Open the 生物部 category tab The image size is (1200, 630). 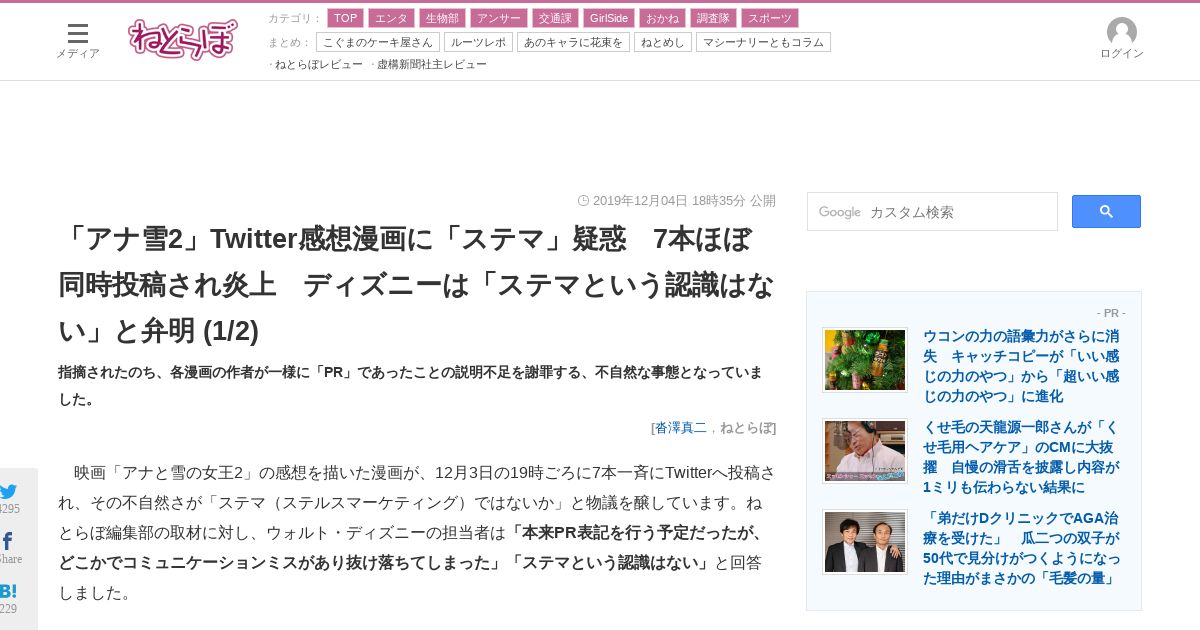coord(442,18)
